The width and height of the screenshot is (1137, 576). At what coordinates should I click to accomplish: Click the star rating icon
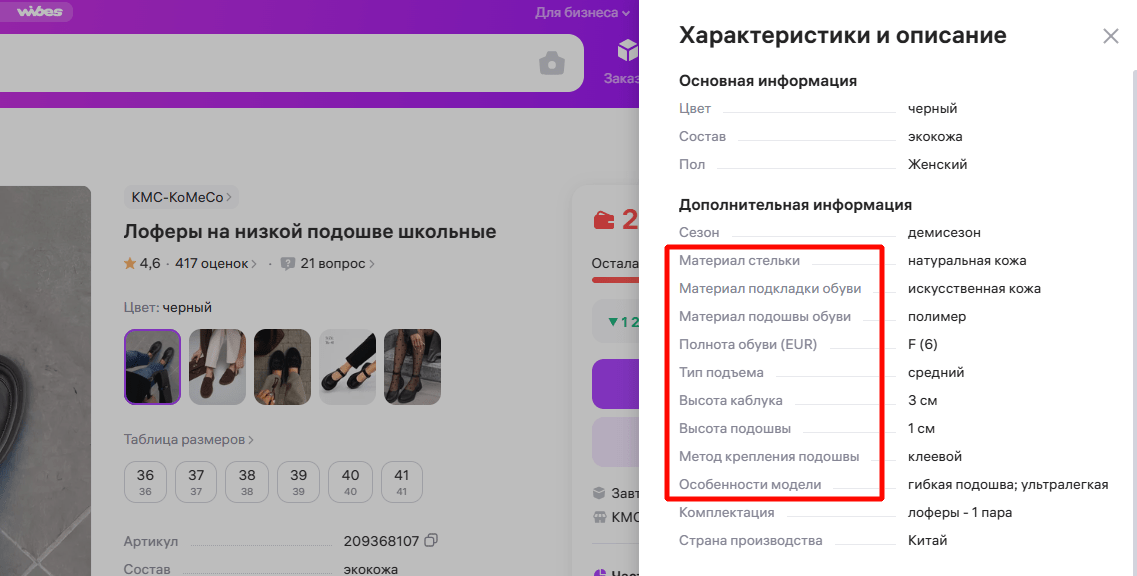[x=130, y=263]
